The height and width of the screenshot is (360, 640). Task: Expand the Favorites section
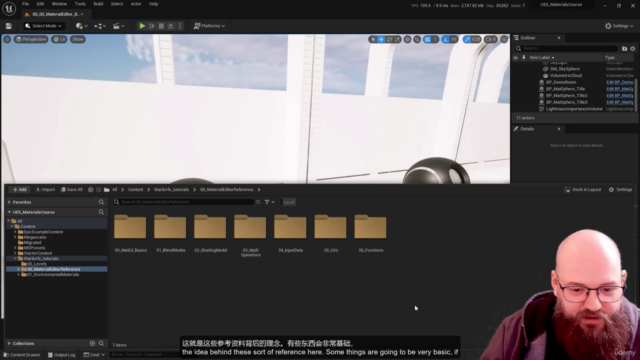9,202
